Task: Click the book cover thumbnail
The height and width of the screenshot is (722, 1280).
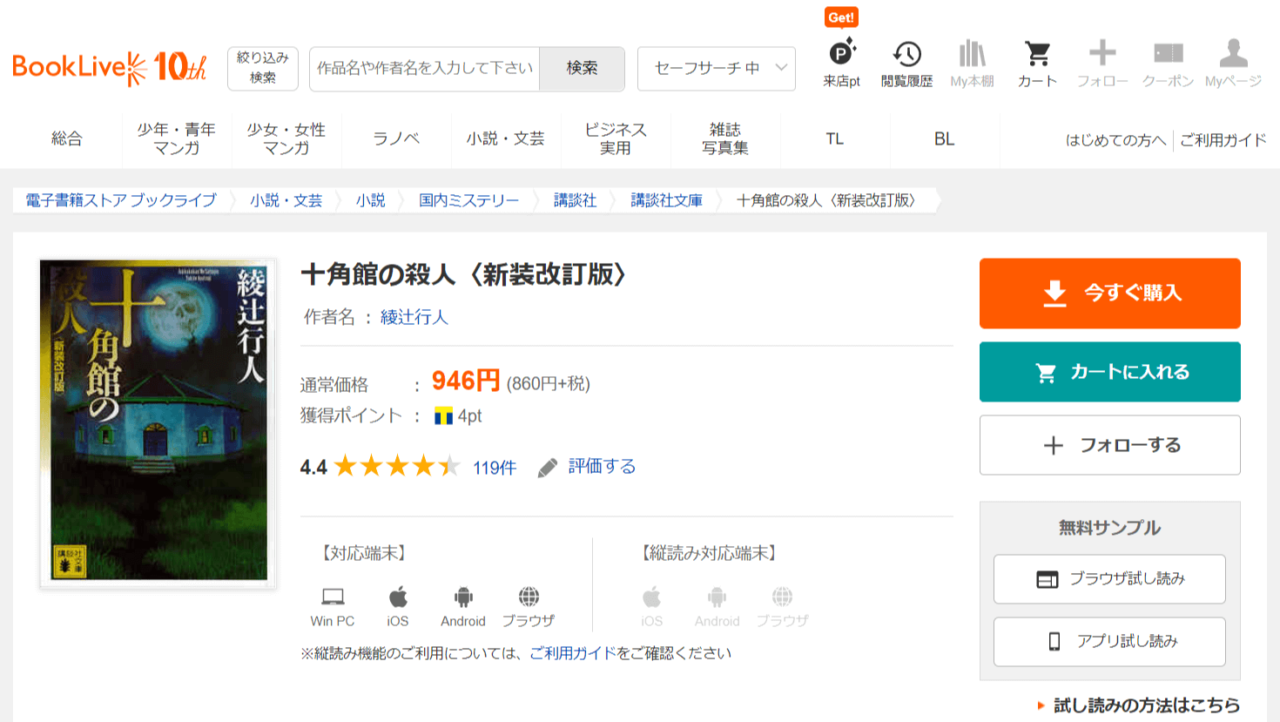Action: (x=158, y=423)
